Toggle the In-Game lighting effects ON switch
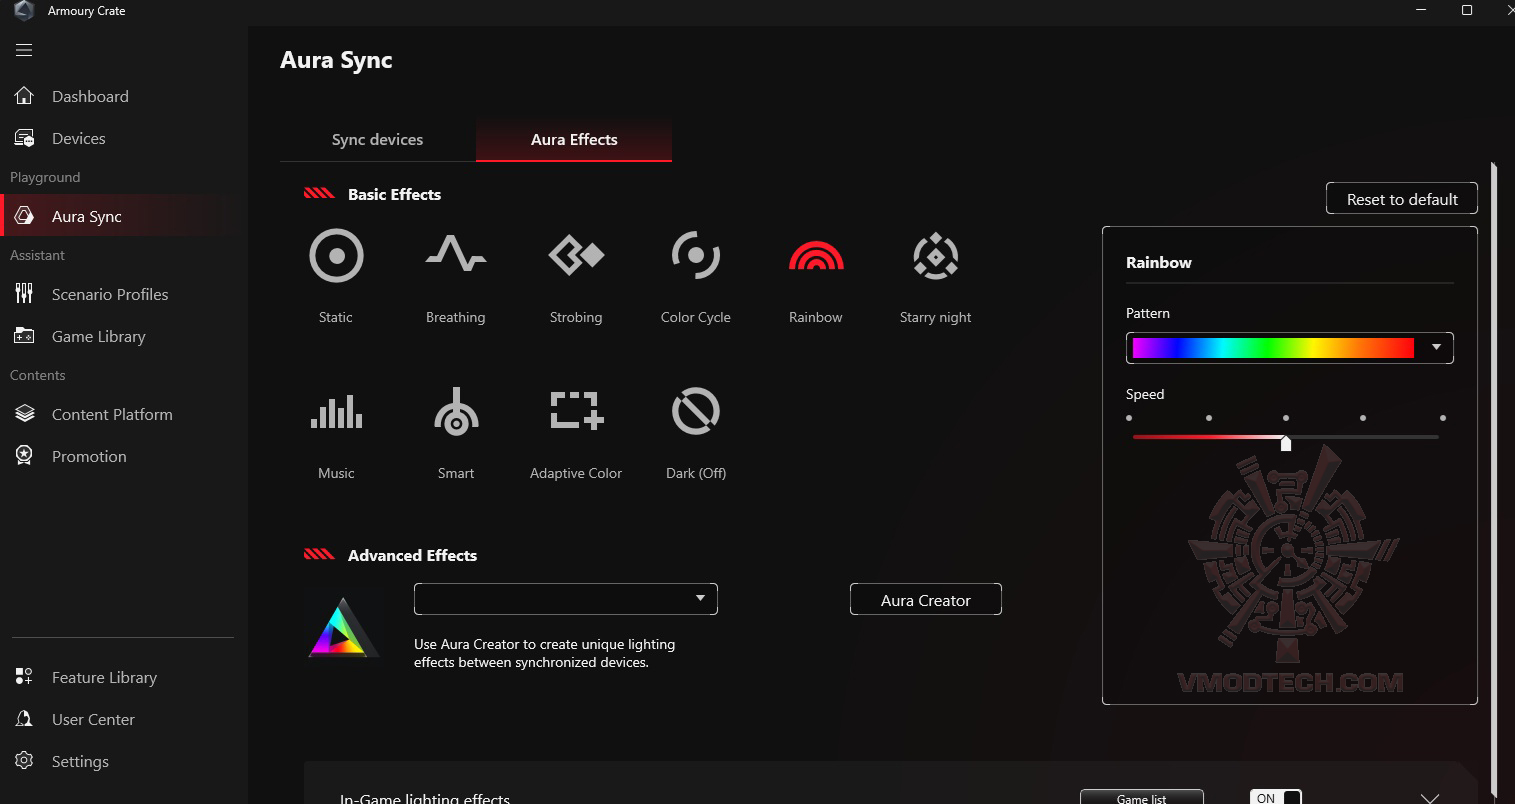 1276,797
